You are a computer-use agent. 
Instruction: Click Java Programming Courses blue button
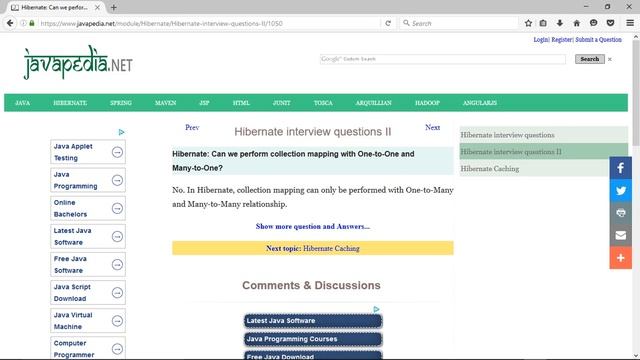pos(313,339)
